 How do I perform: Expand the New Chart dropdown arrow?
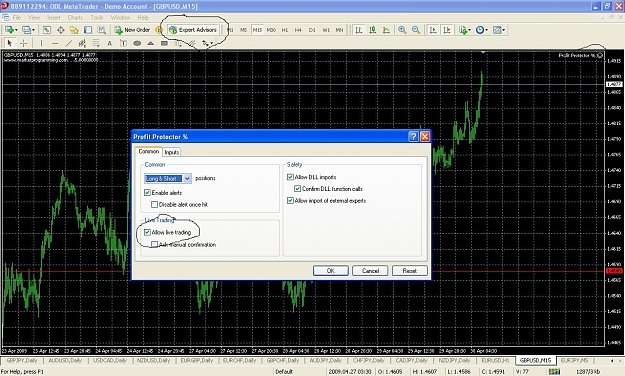pyautogui.click(x=16, y=30)
